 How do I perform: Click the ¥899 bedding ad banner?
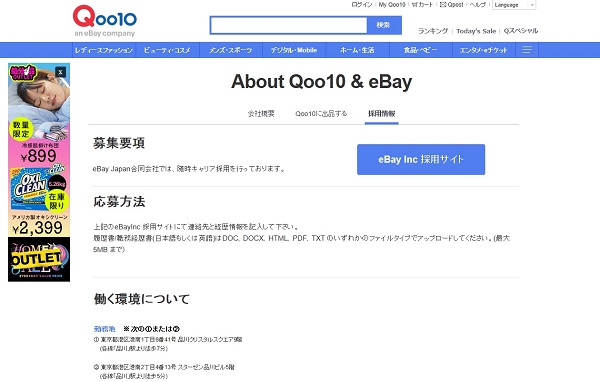point(39,114)
